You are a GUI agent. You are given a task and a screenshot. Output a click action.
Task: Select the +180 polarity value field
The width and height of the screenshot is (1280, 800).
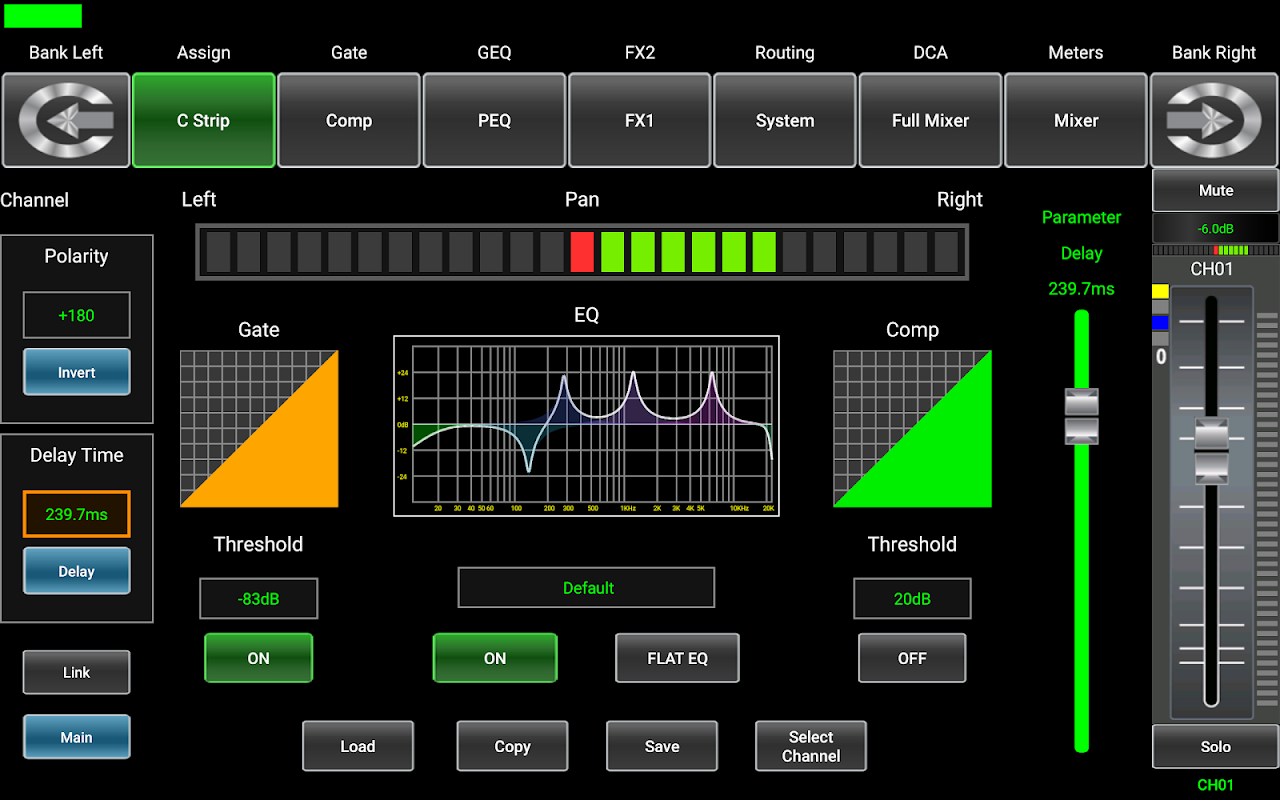tap(77, 315)
